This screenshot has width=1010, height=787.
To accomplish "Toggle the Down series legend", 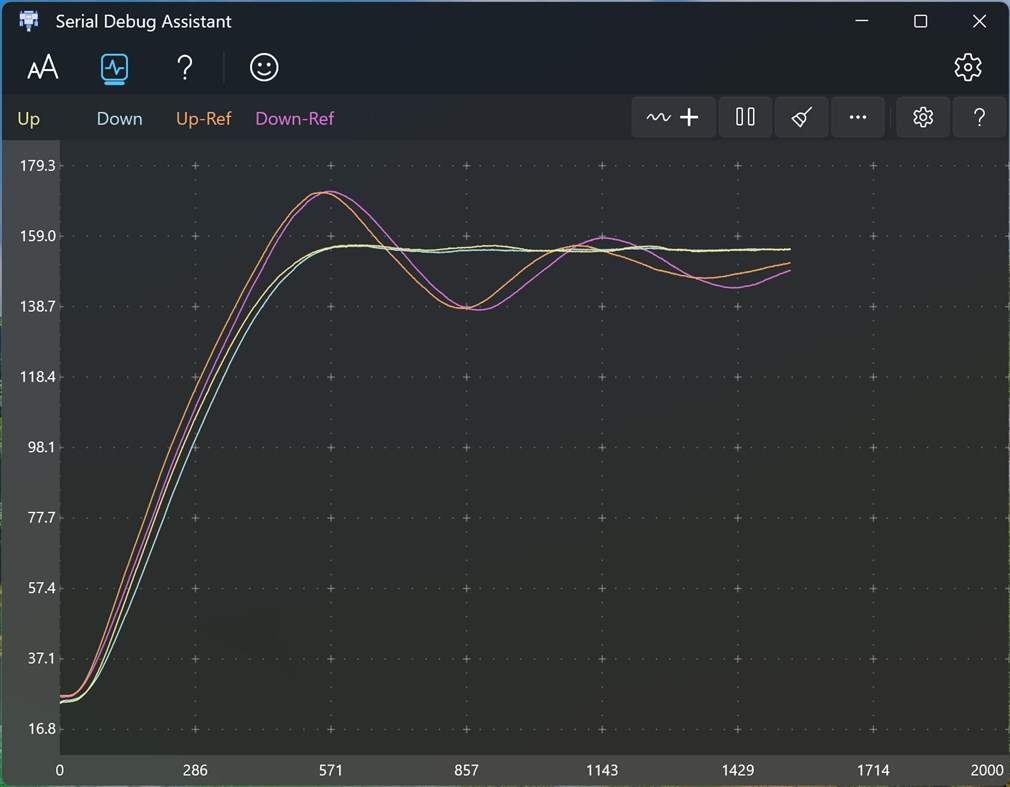I will 119,119.
